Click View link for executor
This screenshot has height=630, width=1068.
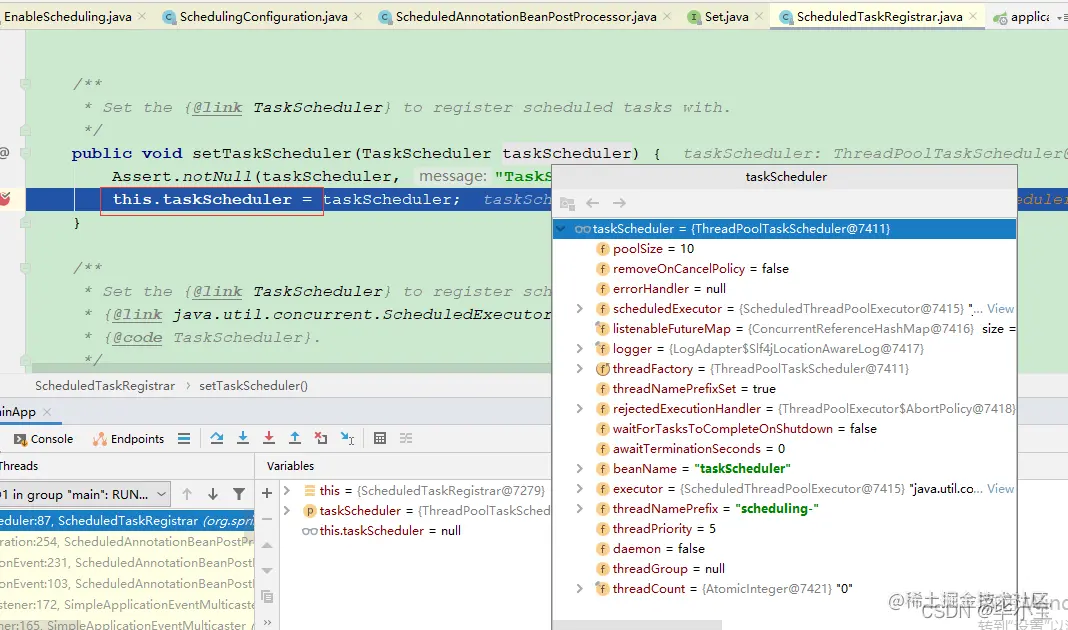pos(1000,488)
